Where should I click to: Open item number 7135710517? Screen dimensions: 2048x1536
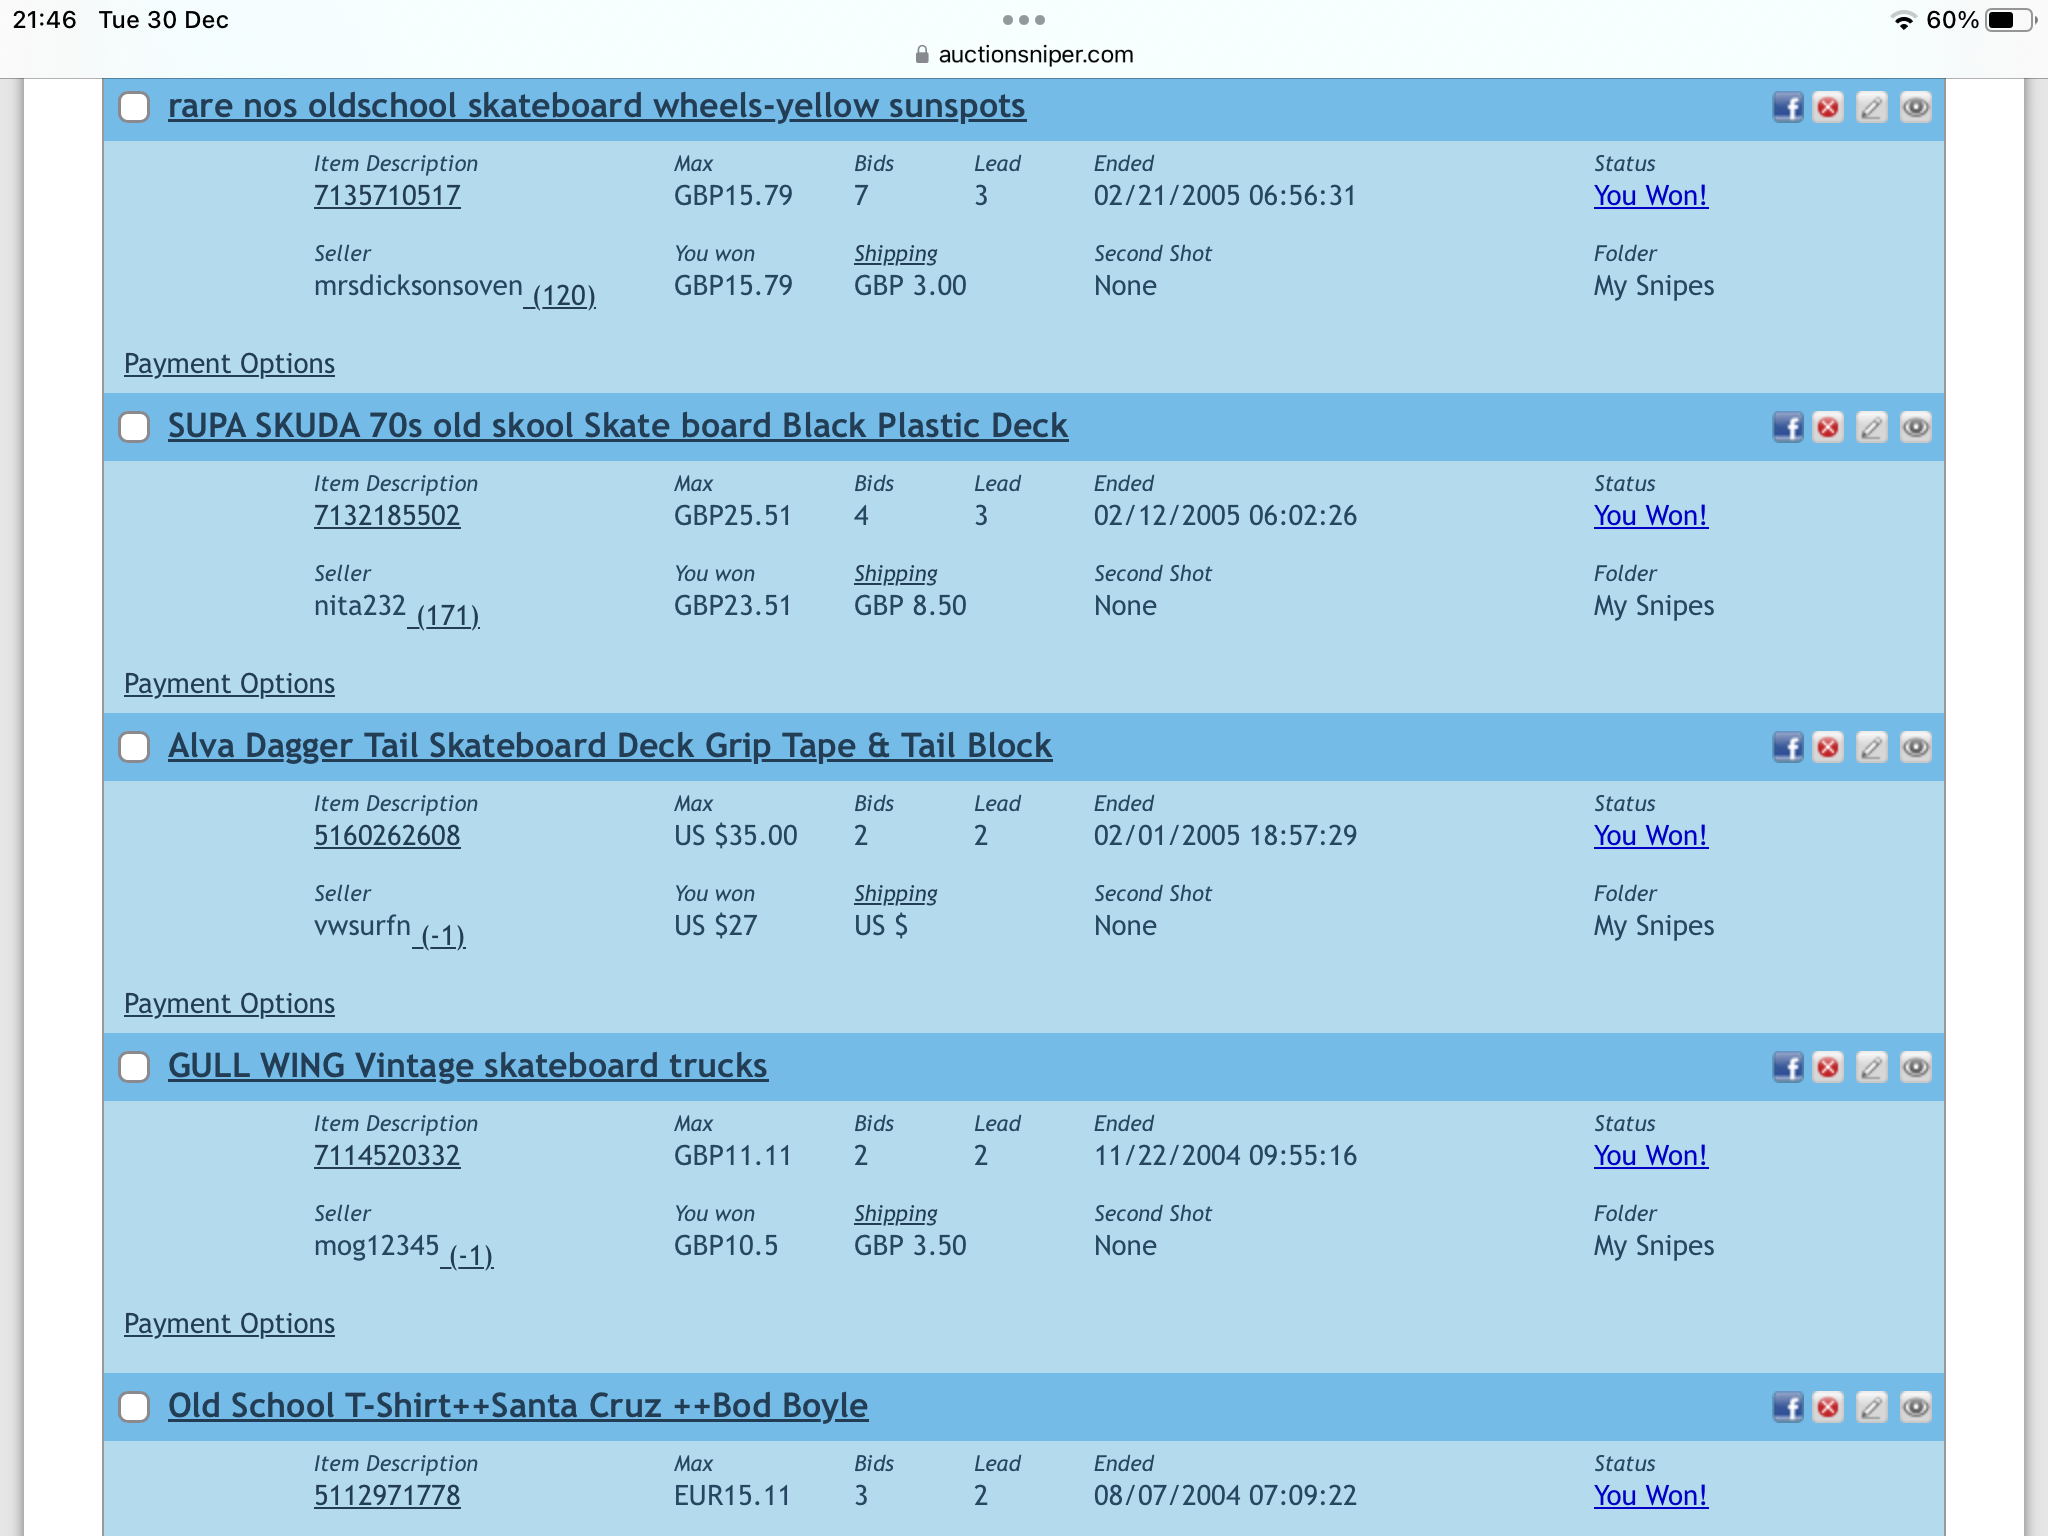point(387,195)
